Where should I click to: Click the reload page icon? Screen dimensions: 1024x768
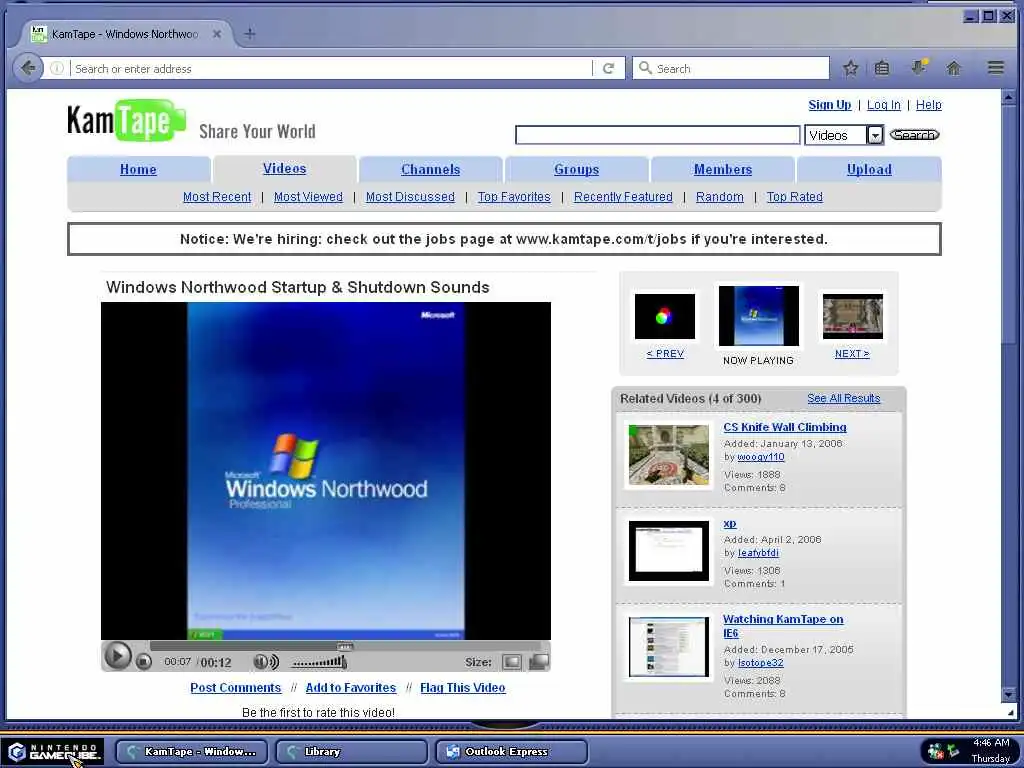click(608, 68)
